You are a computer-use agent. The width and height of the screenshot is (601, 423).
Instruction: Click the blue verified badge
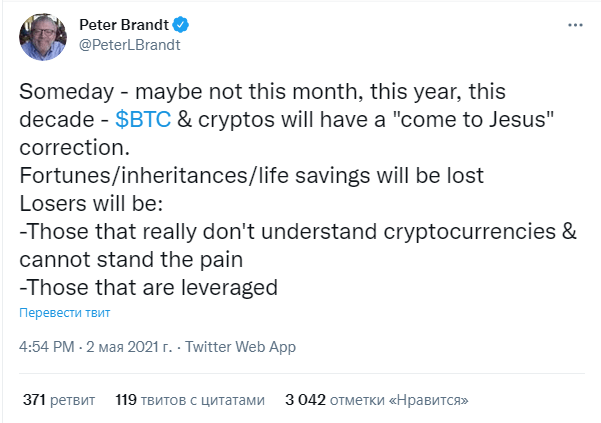180,25
